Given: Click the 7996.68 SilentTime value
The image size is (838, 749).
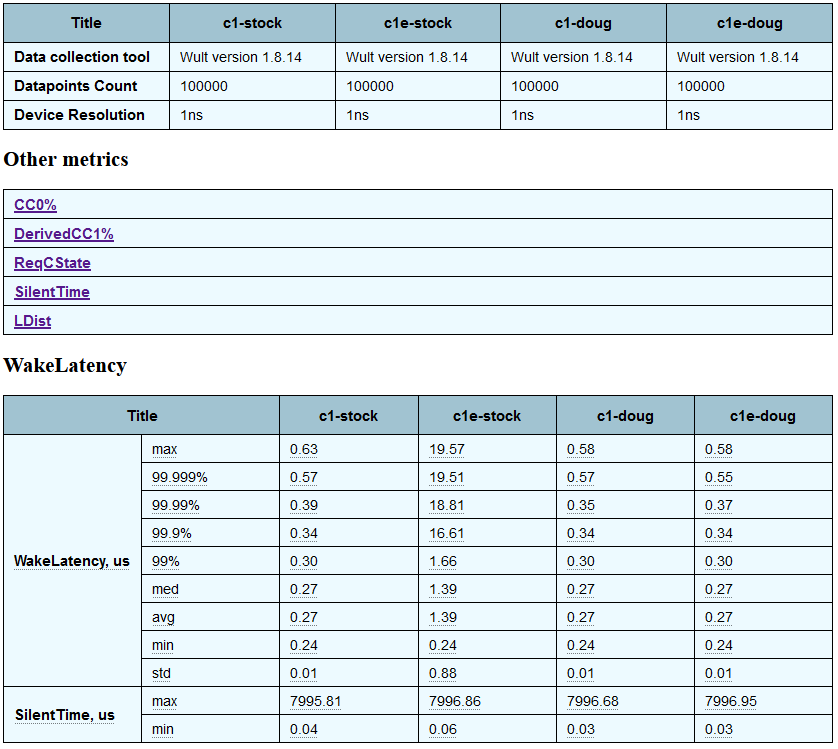Looking at the screenshot, I should tap(593, 701).
